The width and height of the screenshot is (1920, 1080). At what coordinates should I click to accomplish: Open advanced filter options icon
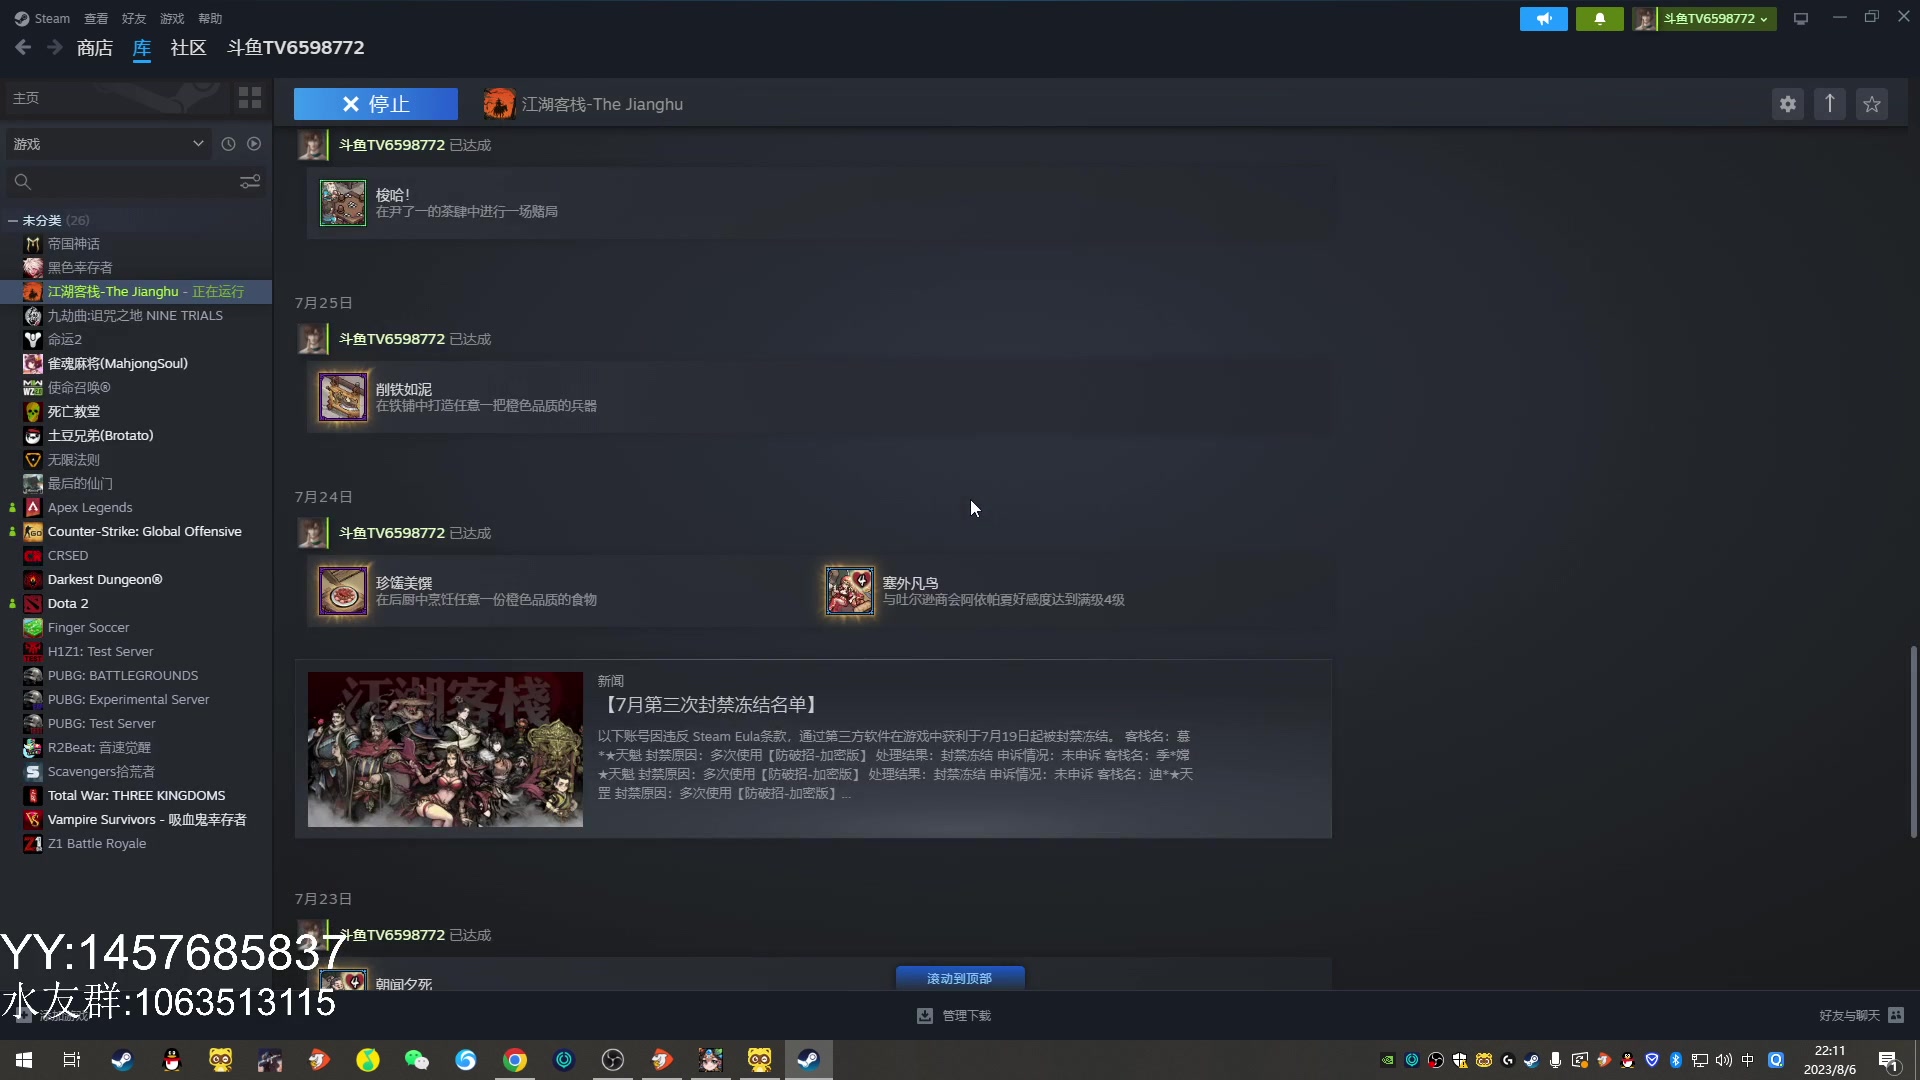point(250,181)
